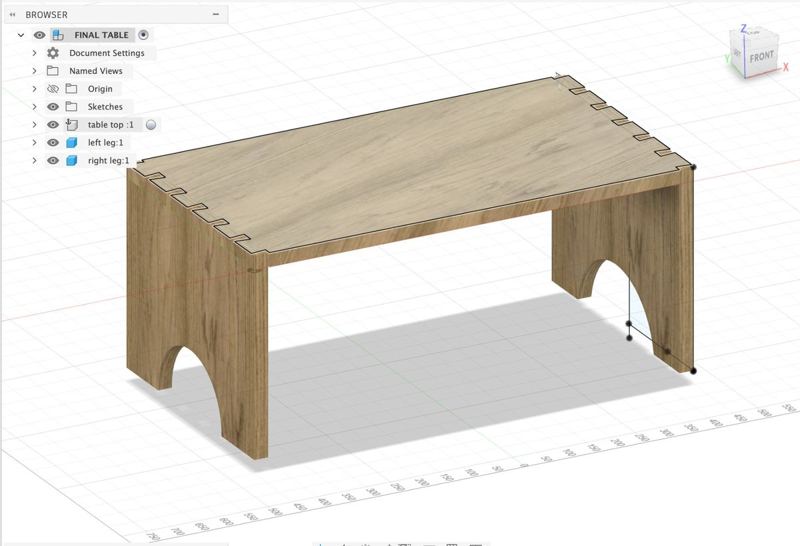Viewport: 800px width, 546px height.
Task: Click the BROWSER panel title
Action: tap(46, 15)
